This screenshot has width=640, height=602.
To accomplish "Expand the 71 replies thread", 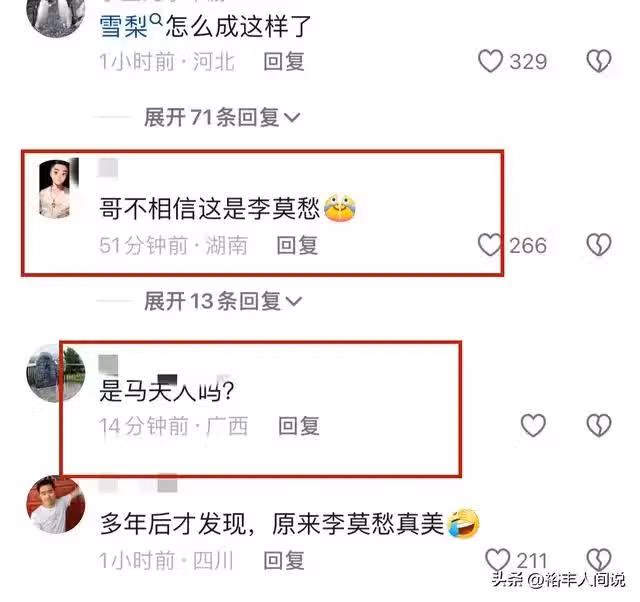I will (222, 118).
